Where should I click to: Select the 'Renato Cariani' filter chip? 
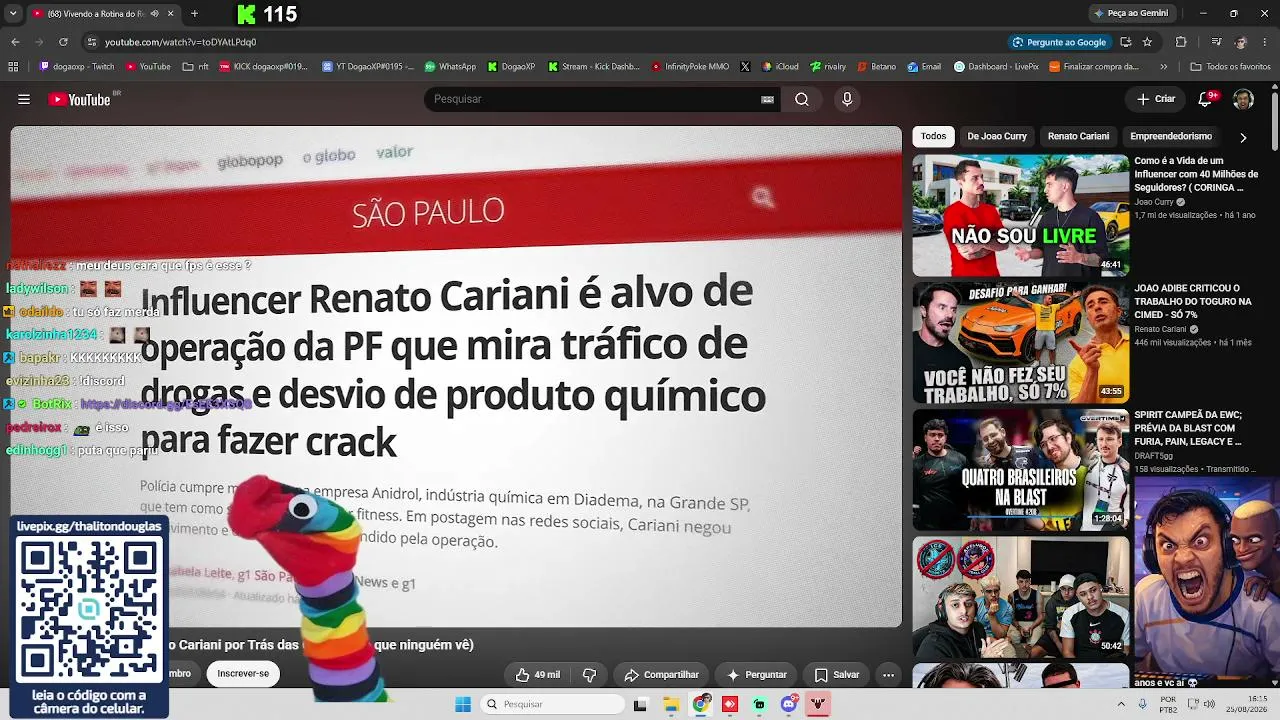1078,136
